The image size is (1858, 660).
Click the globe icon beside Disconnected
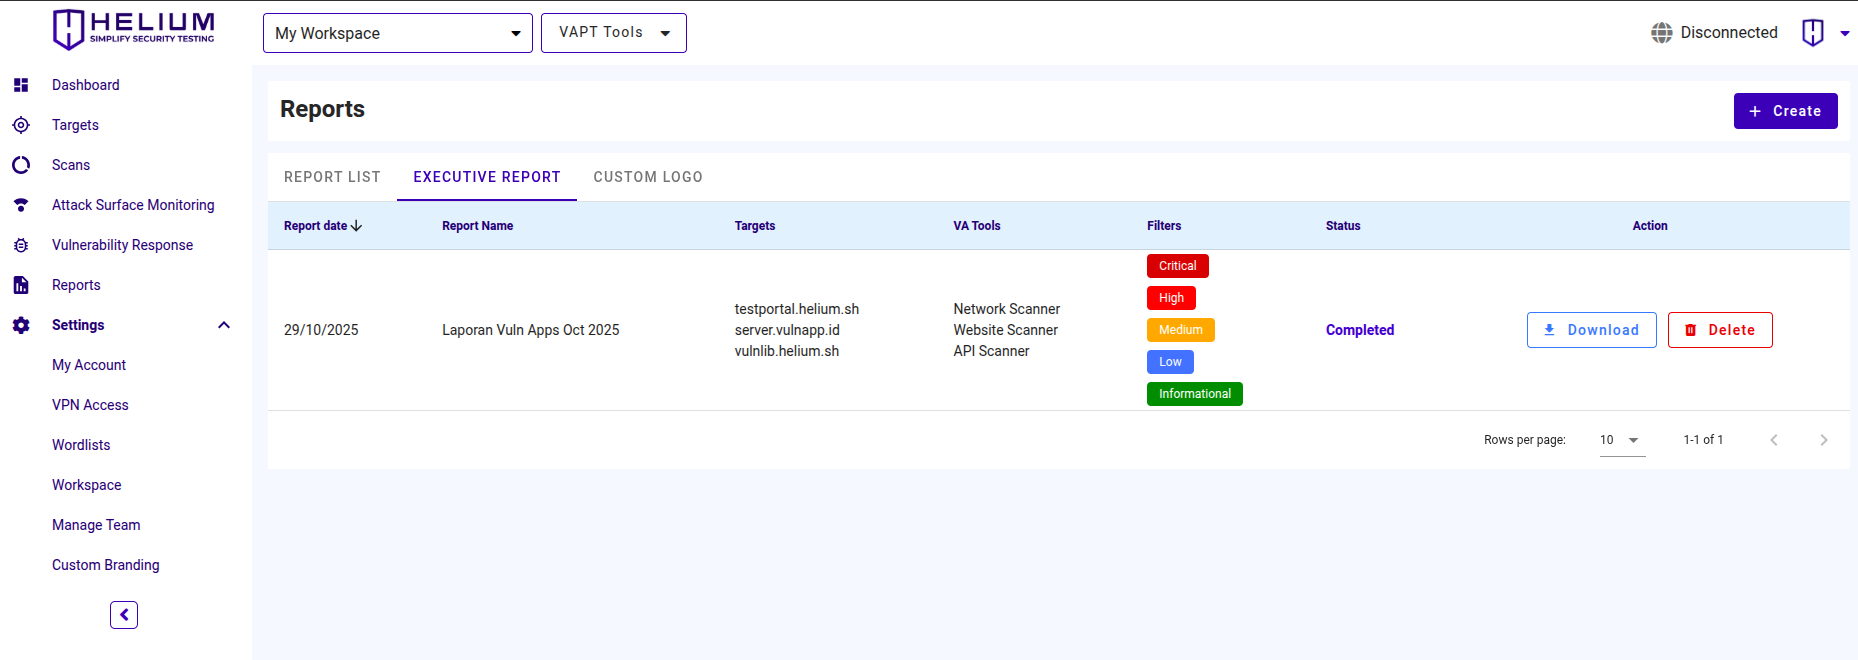pos(1661,33)
